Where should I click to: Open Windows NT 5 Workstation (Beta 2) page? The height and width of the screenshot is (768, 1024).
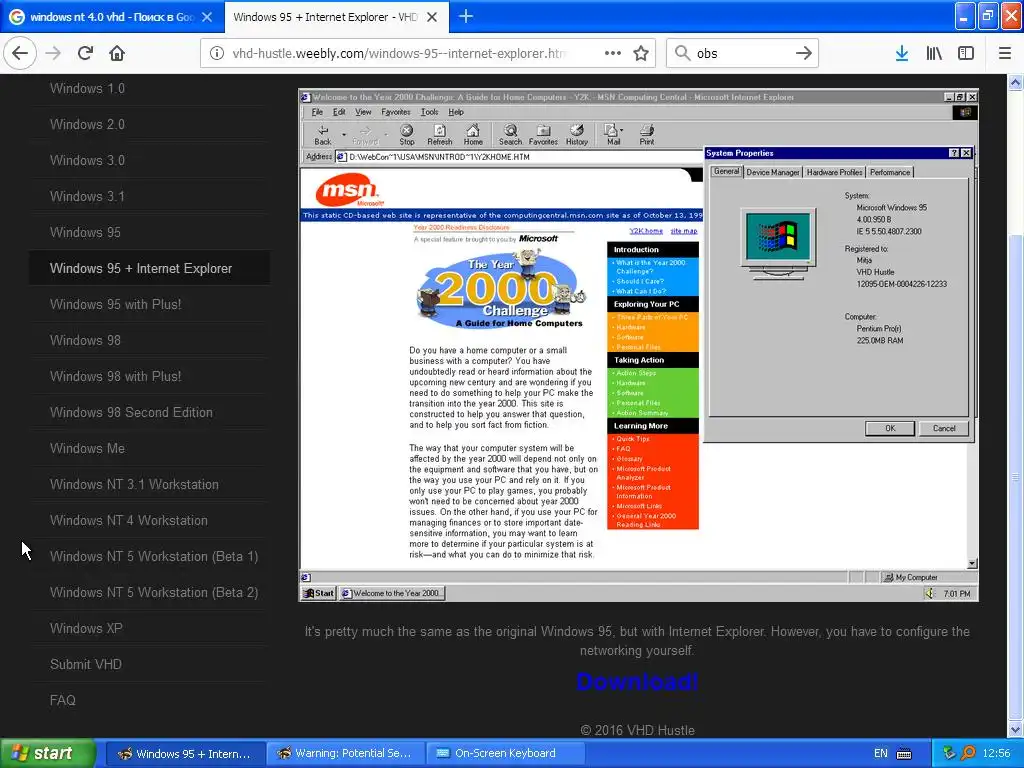(x=154, y=592)
